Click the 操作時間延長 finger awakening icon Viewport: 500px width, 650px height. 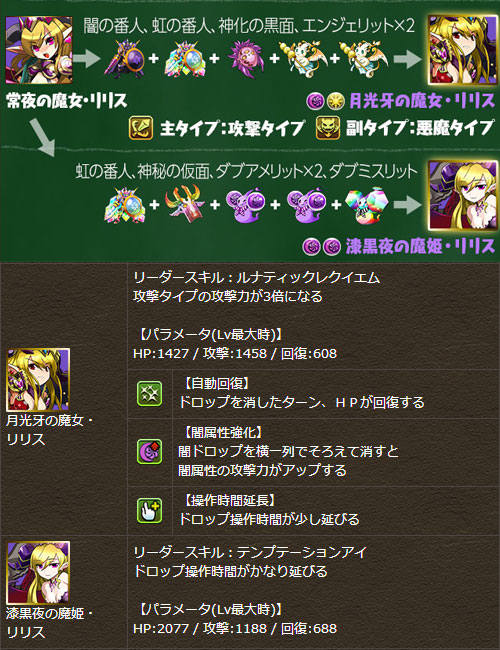pyautogui.click(x=150, y=511)
